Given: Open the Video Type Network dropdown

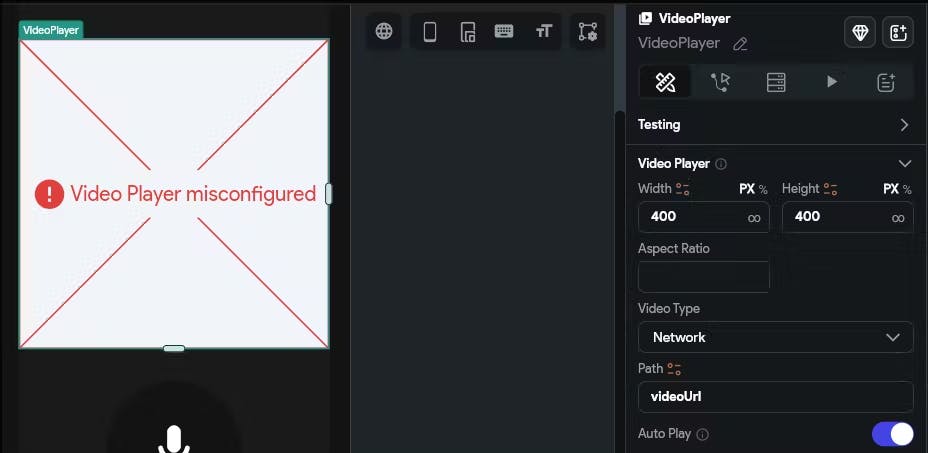Looking at the screenshot, I should pyautogui.click(x=775, y=338).
